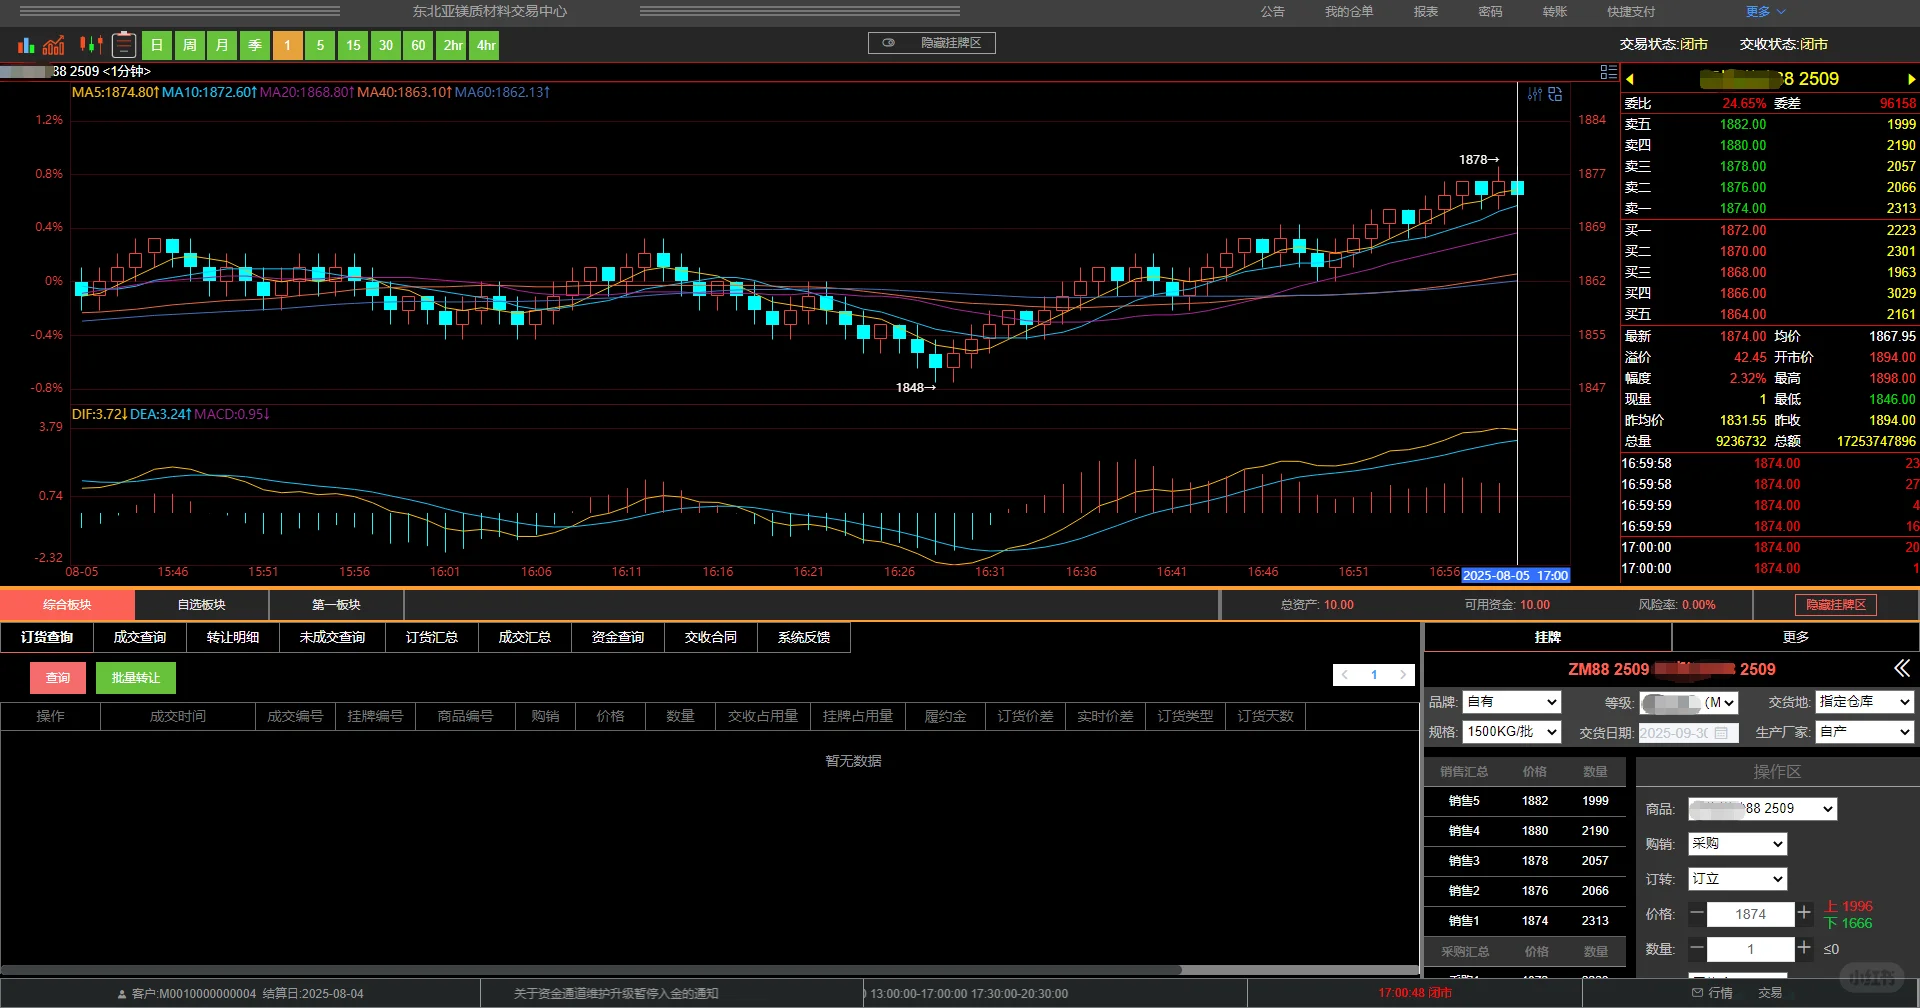Image resolution: width=1920 pixels, height=1008 pixels.
Task: Go to previous commodity with left arrow
Action: click(1630, 79)
